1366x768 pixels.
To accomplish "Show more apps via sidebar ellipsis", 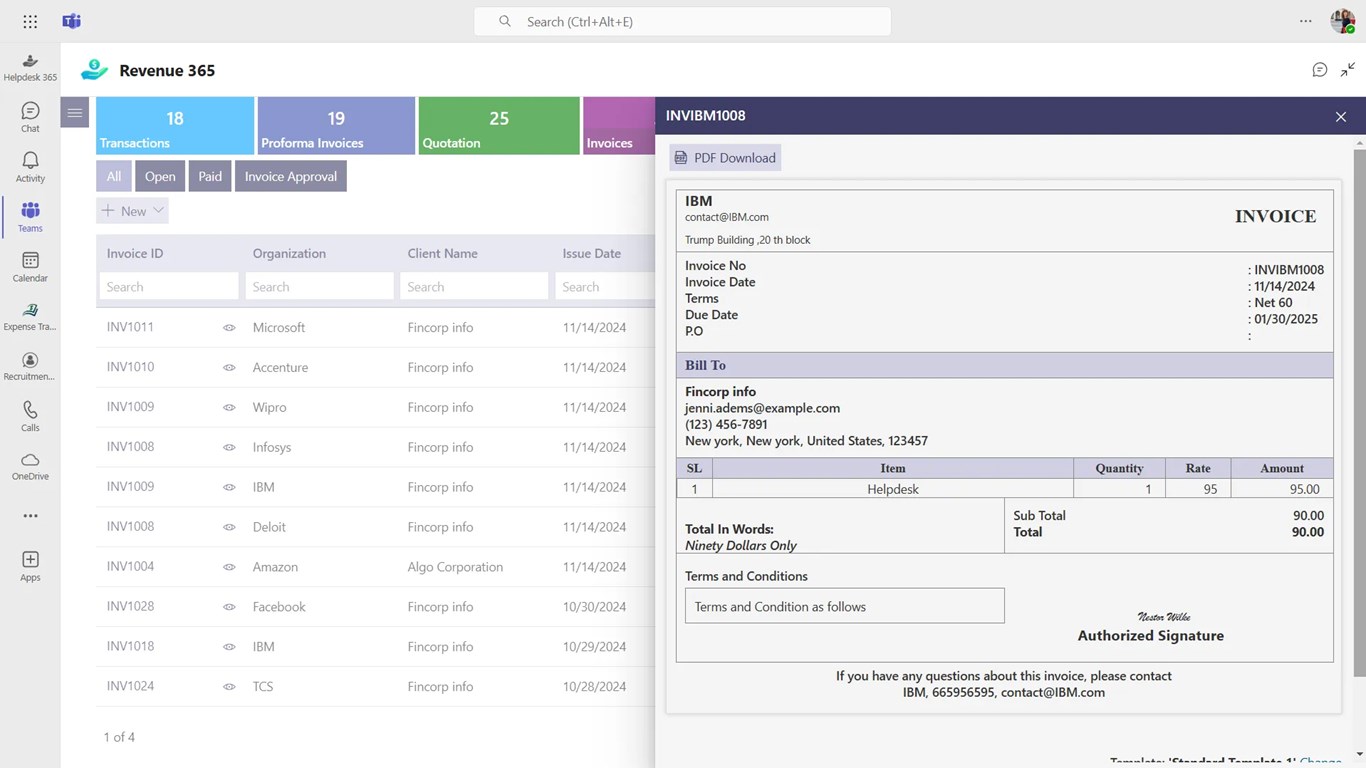I will [x=30, y=516].
